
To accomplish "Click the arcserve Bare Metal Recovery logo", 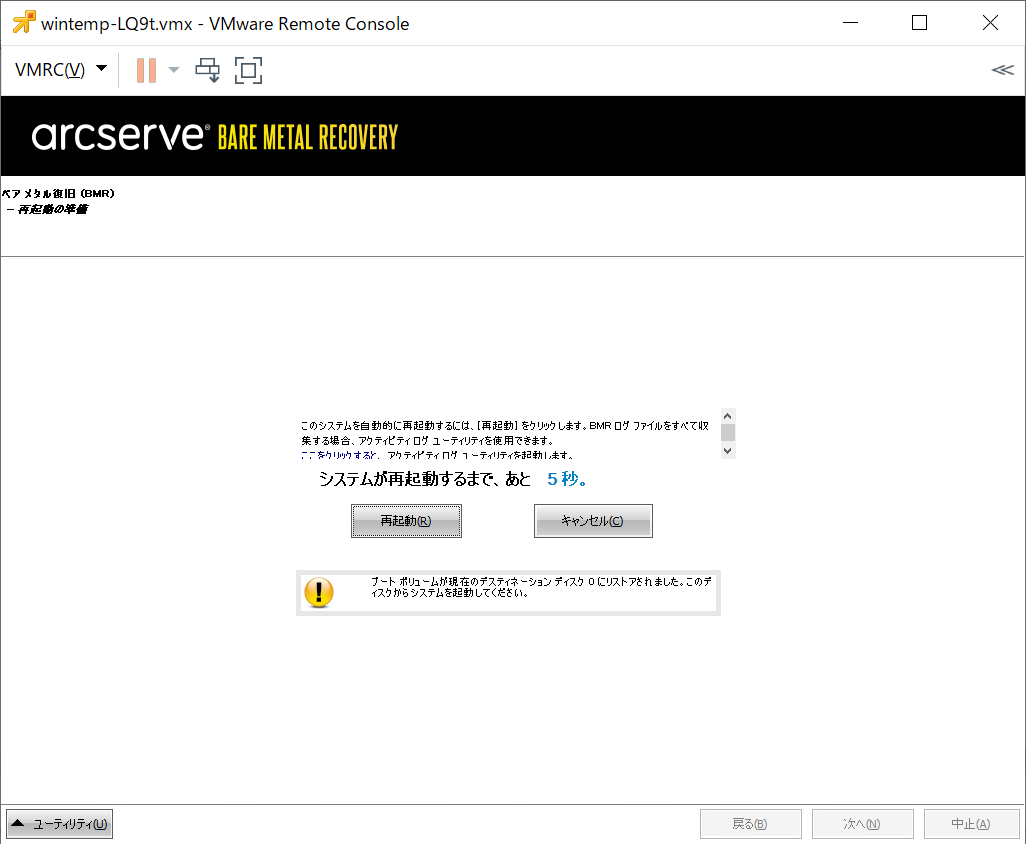I will coord(215,136).
